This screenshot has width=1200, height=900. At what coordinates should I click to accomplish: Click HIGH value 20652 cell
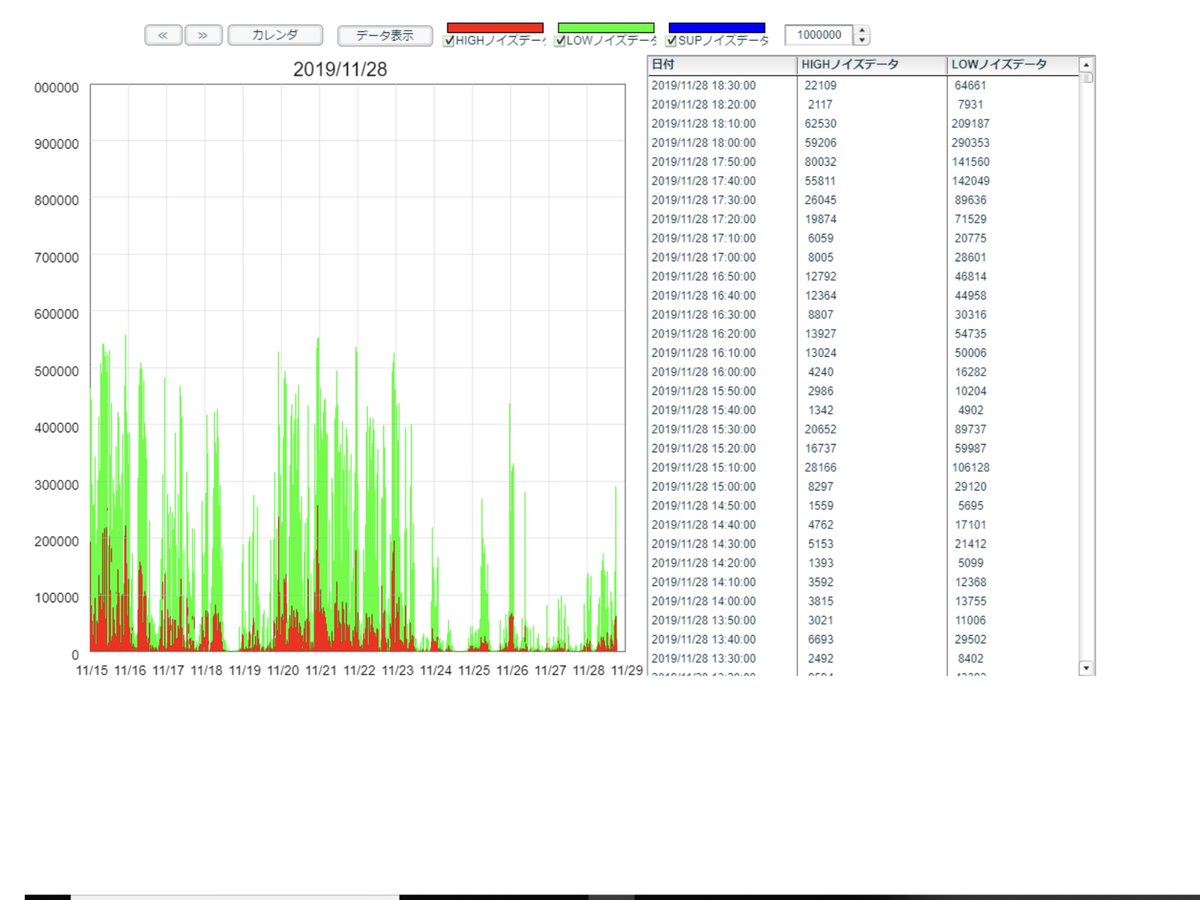coord(872,429)
